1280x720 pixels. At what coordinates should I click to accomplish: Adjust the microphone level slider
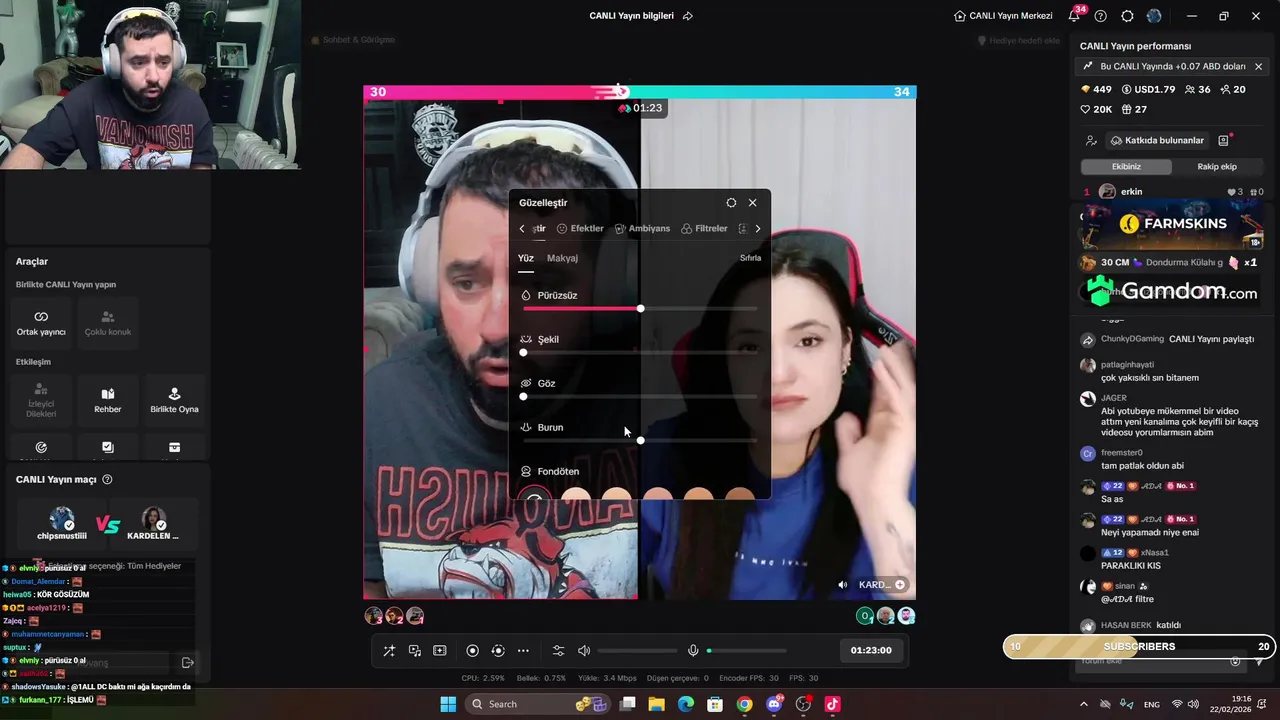click(746, 651)
